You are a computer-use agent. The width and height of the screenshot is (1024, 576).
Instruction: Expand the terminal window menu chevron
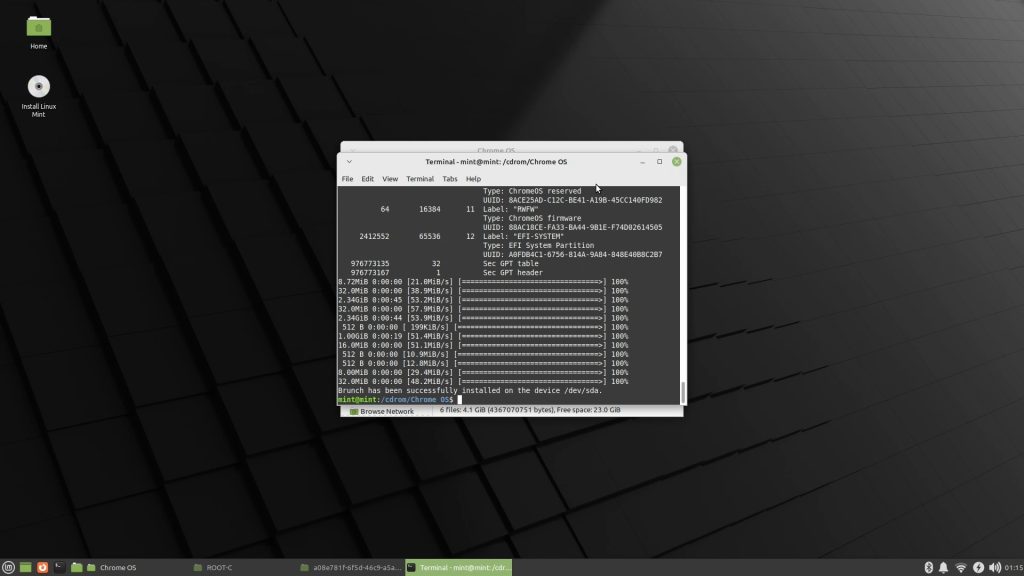pyautogui.click(x=349, y=161)
